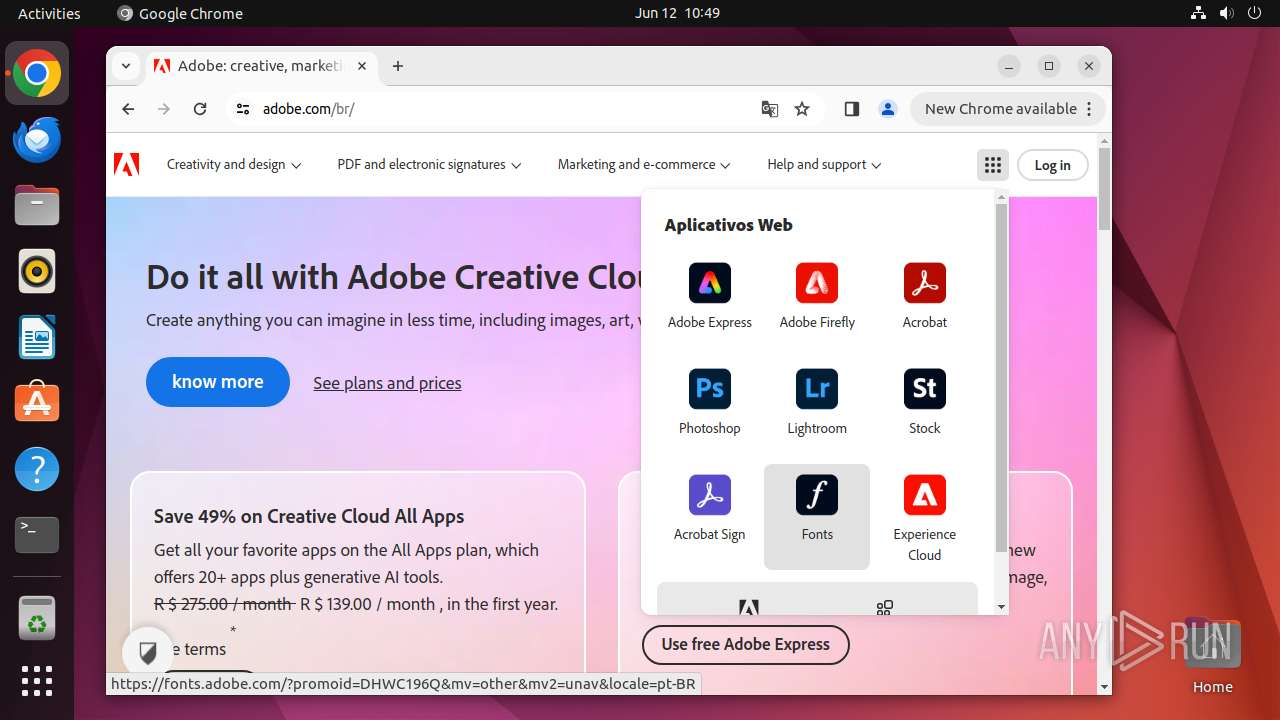Open Adobe Firefly web app
1280x720 pixels.
[817, 296]
